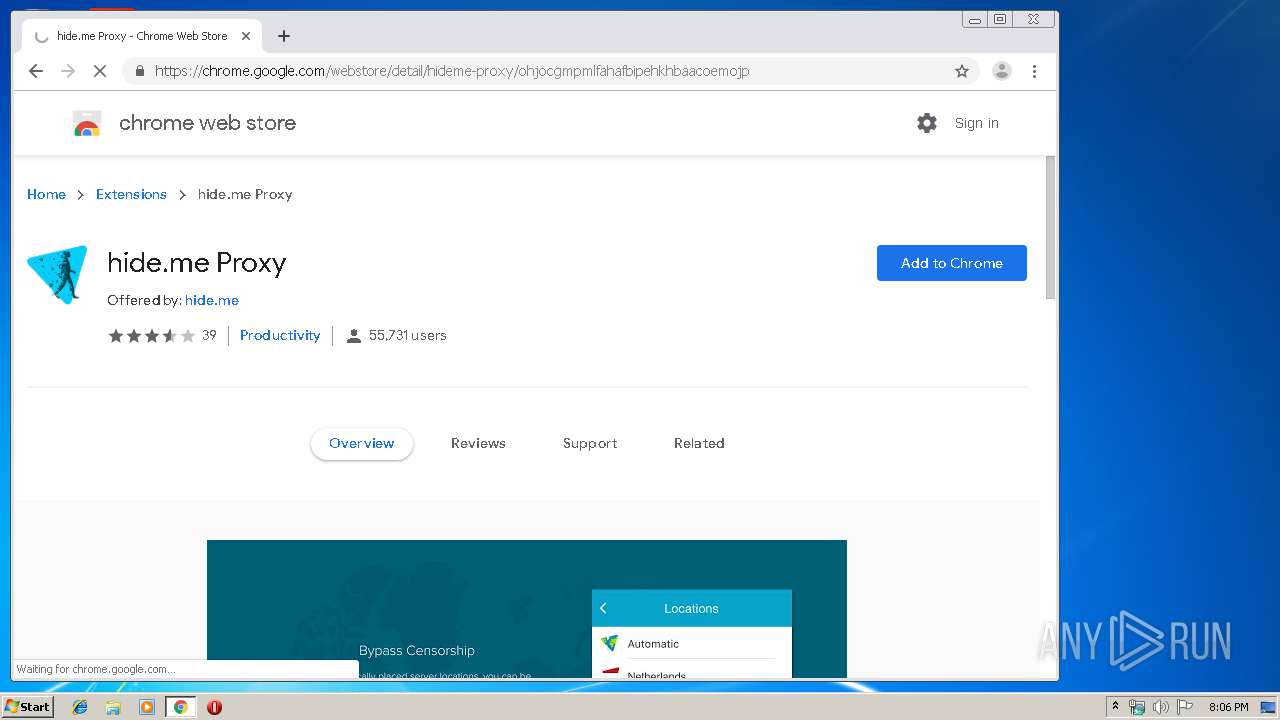Click the address bar URL
Viewport: 1280px width, 720px height.
click(452, 71)
